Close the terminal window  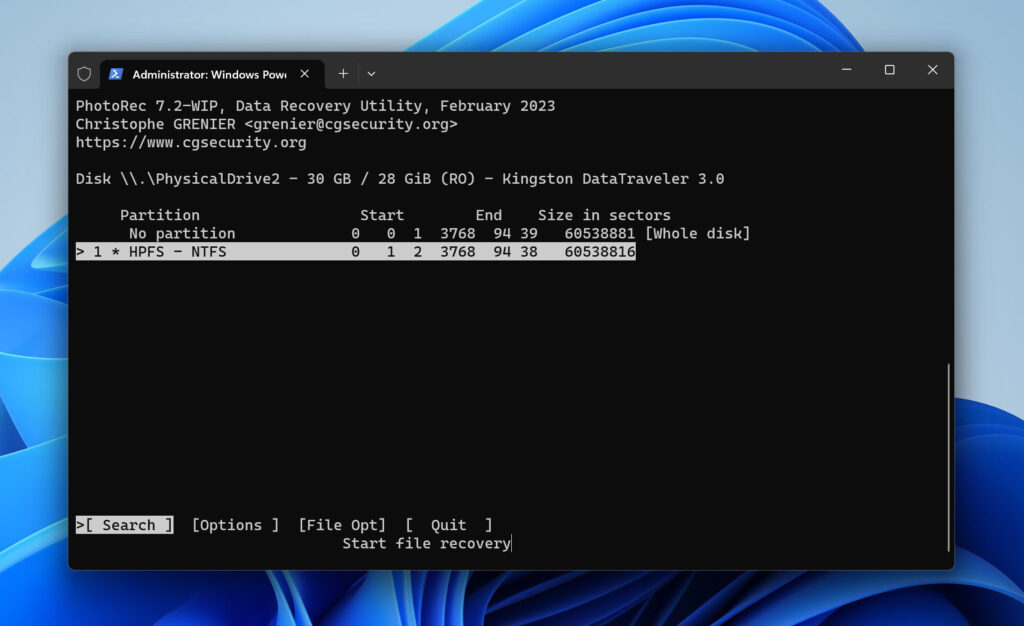coord(932,70)
